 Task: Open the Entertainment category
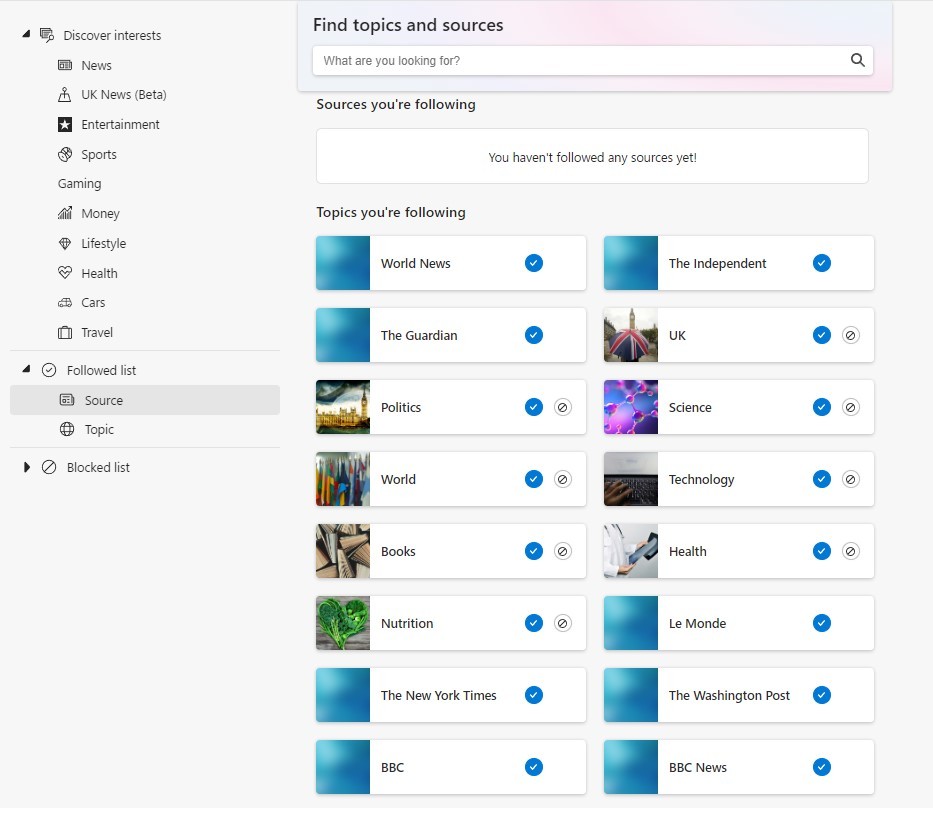coord(120,124)
